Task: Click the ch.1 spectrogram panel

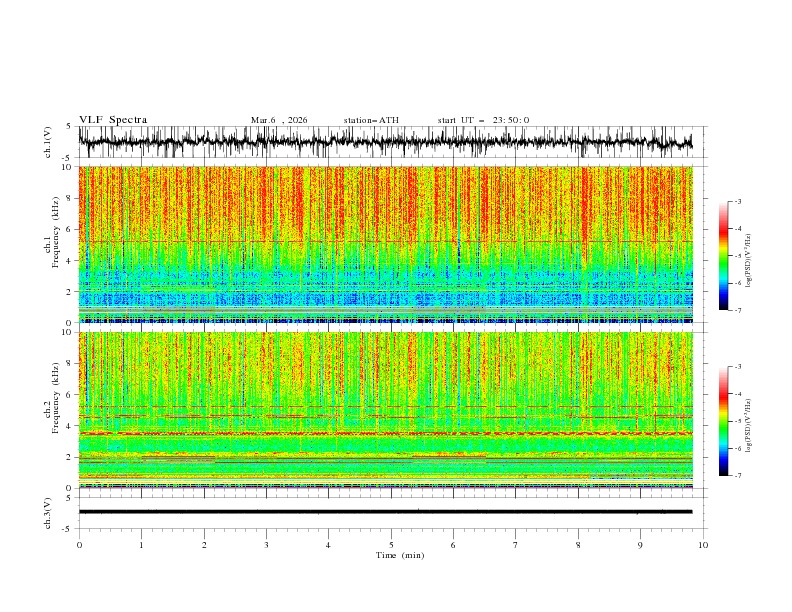Action: click(x=385, y=244)
